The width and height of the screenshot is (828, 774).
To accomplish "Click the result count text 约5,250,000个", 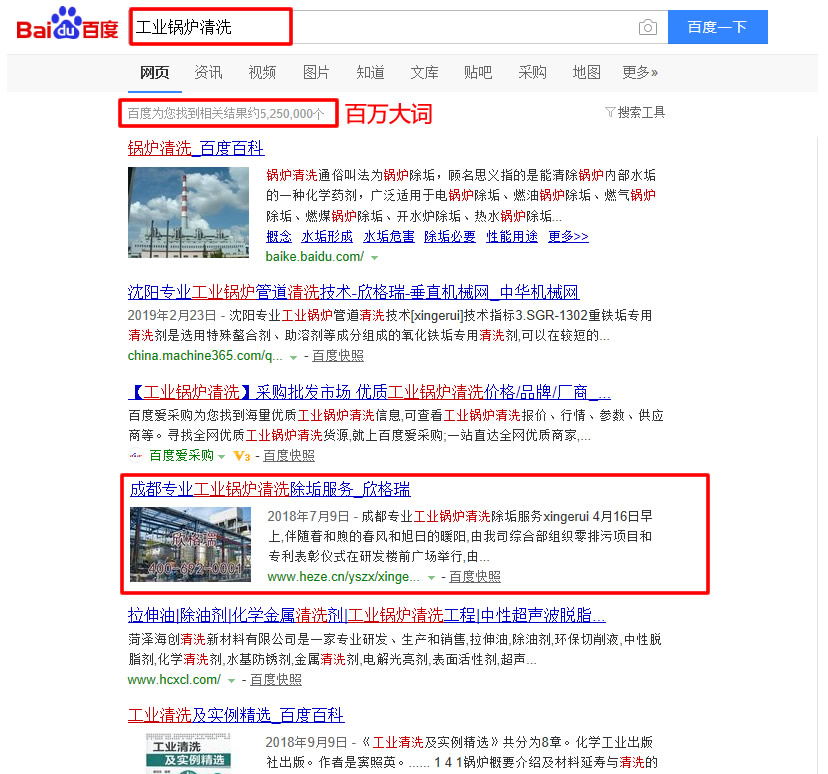I will point(288,114).
